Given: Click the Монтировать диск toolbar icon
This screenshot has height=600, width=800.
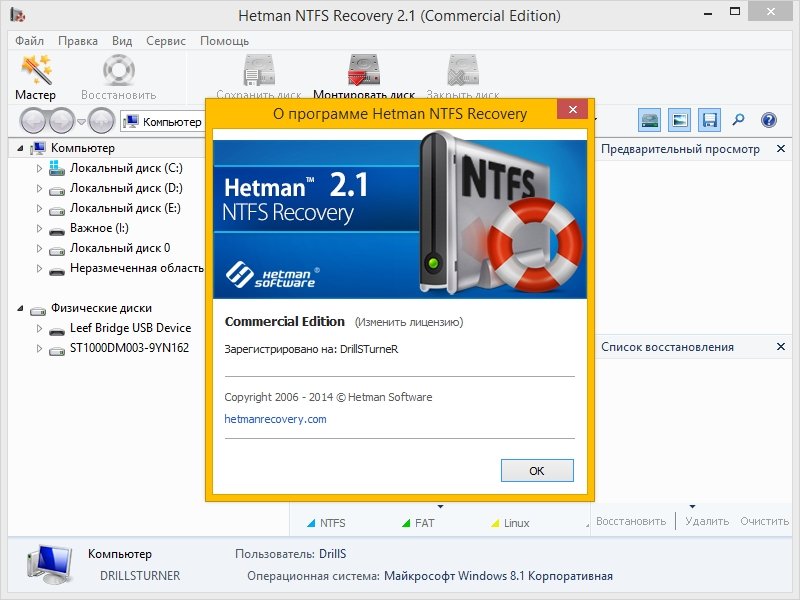Looking at the screenshot, I should click(364, 70).
